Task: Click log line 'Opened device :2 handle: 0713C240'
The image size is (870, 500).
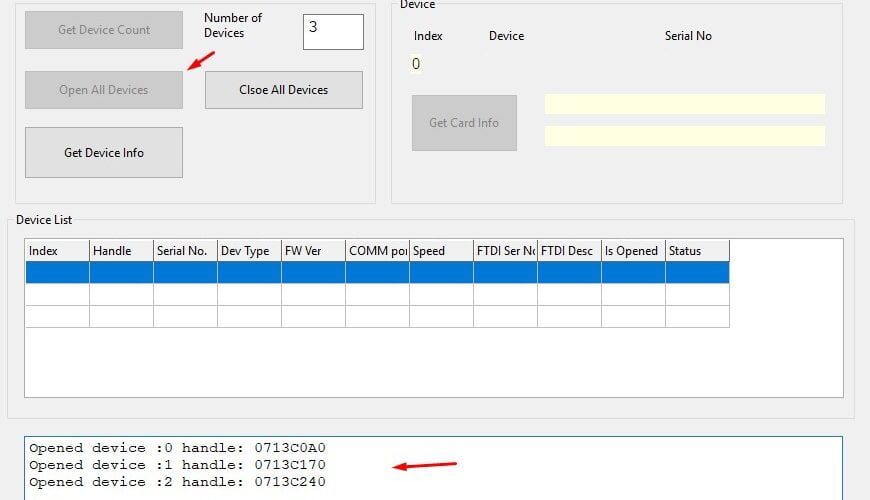Action: [177, 482]
